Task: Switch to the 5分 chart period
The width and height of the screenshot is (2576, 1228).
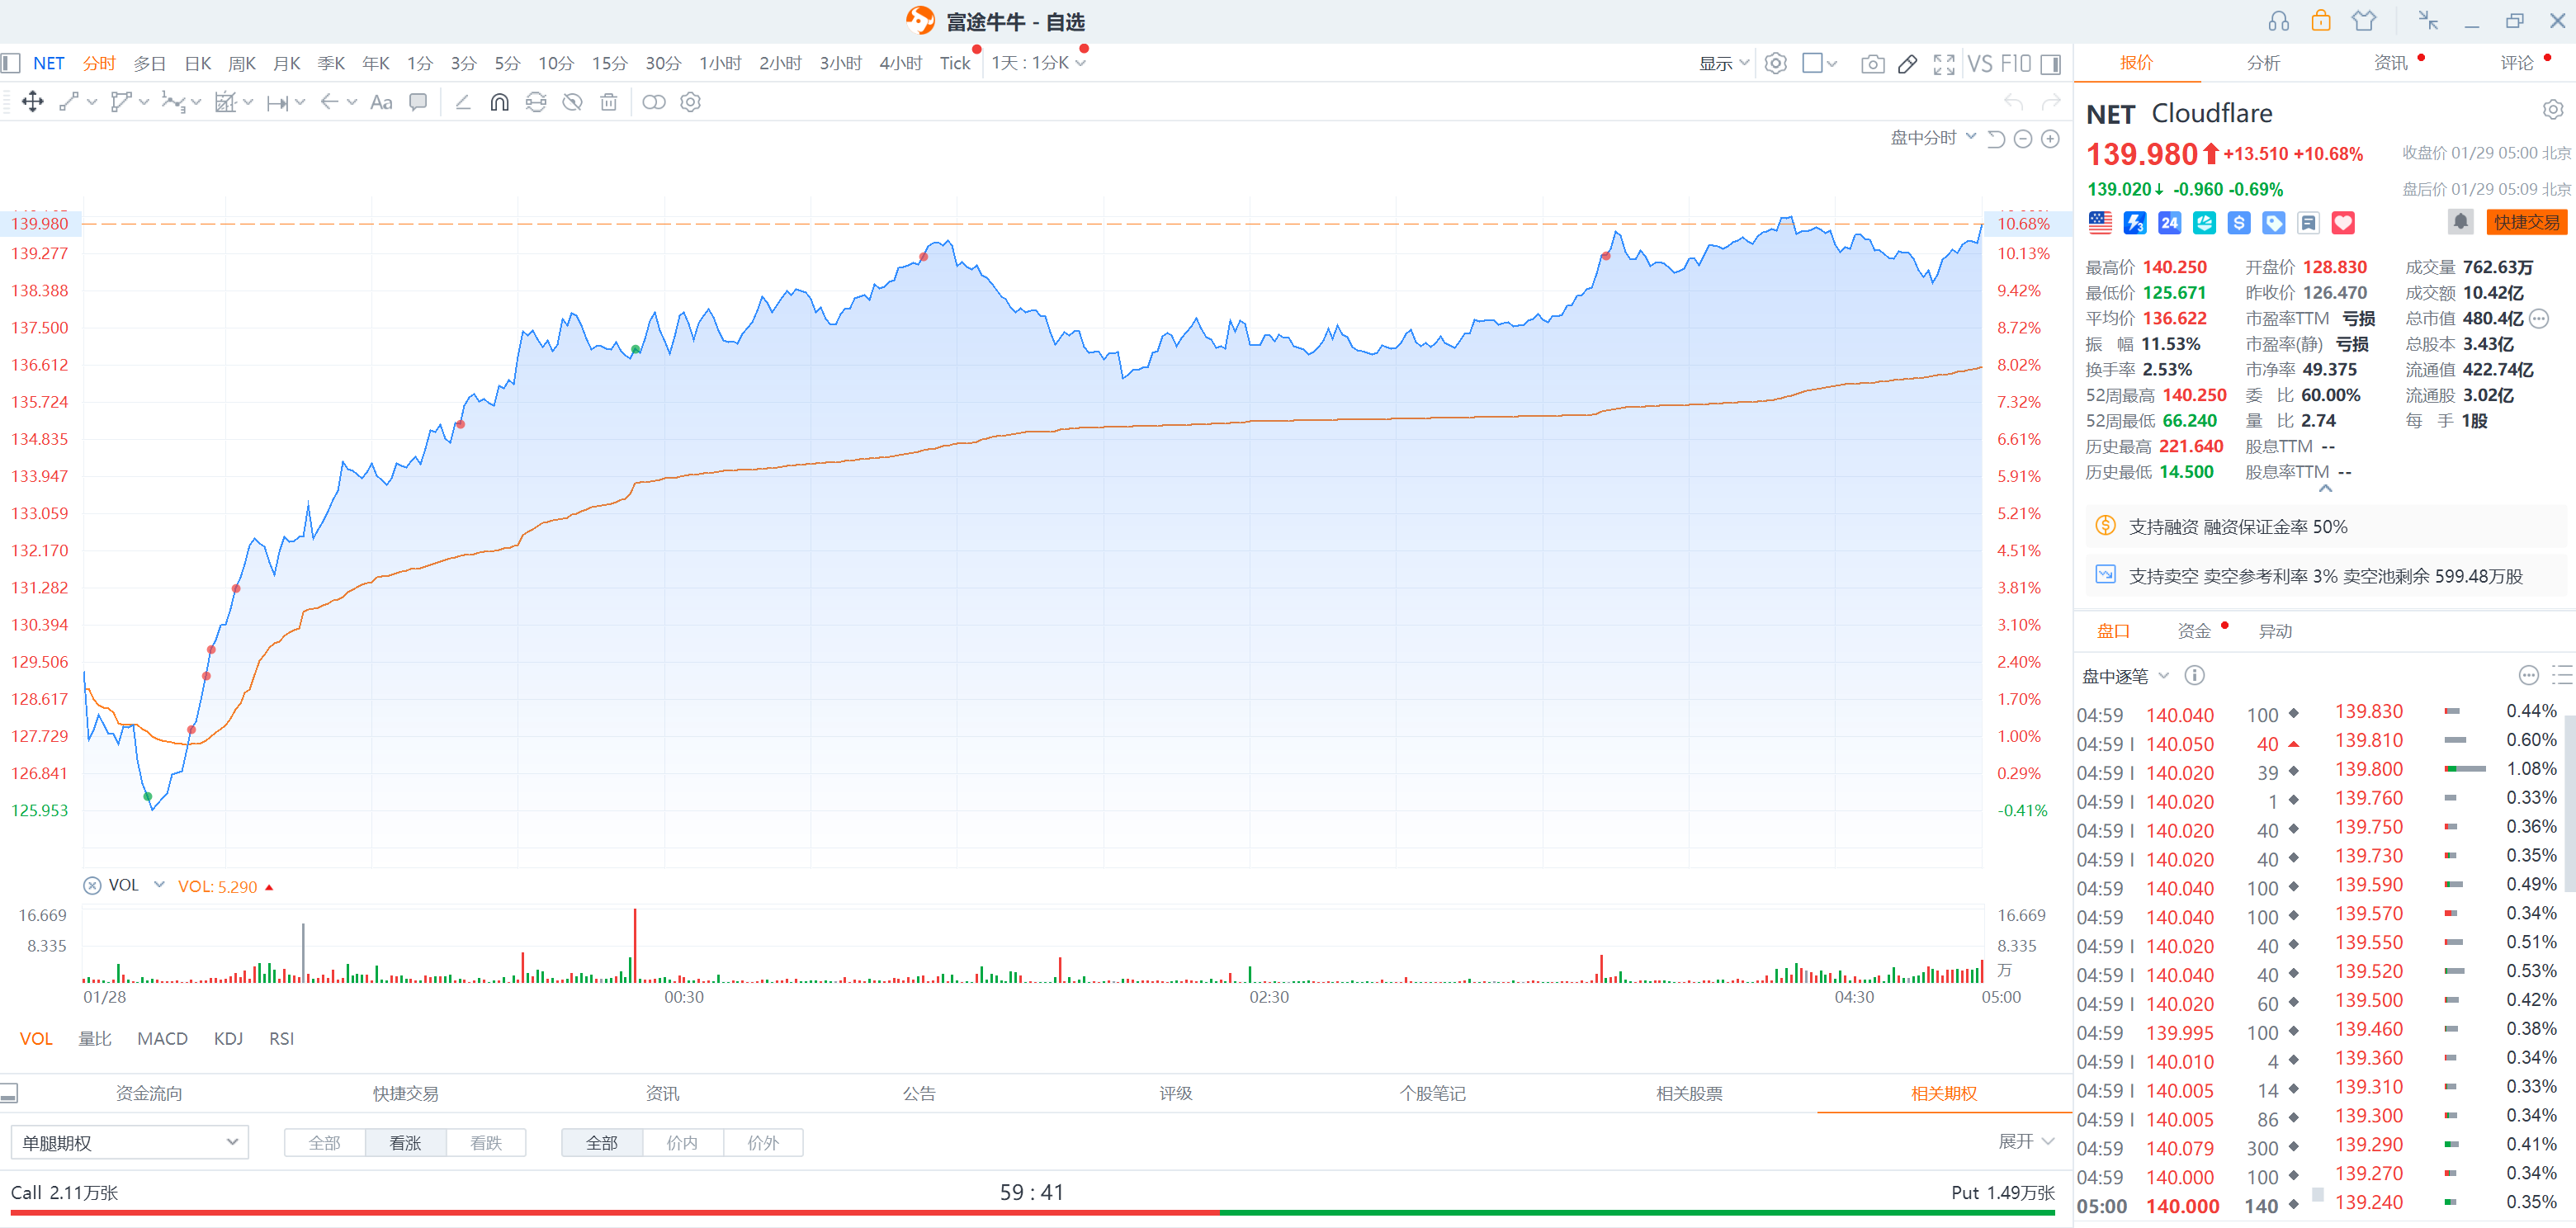Action: [507, 63]
